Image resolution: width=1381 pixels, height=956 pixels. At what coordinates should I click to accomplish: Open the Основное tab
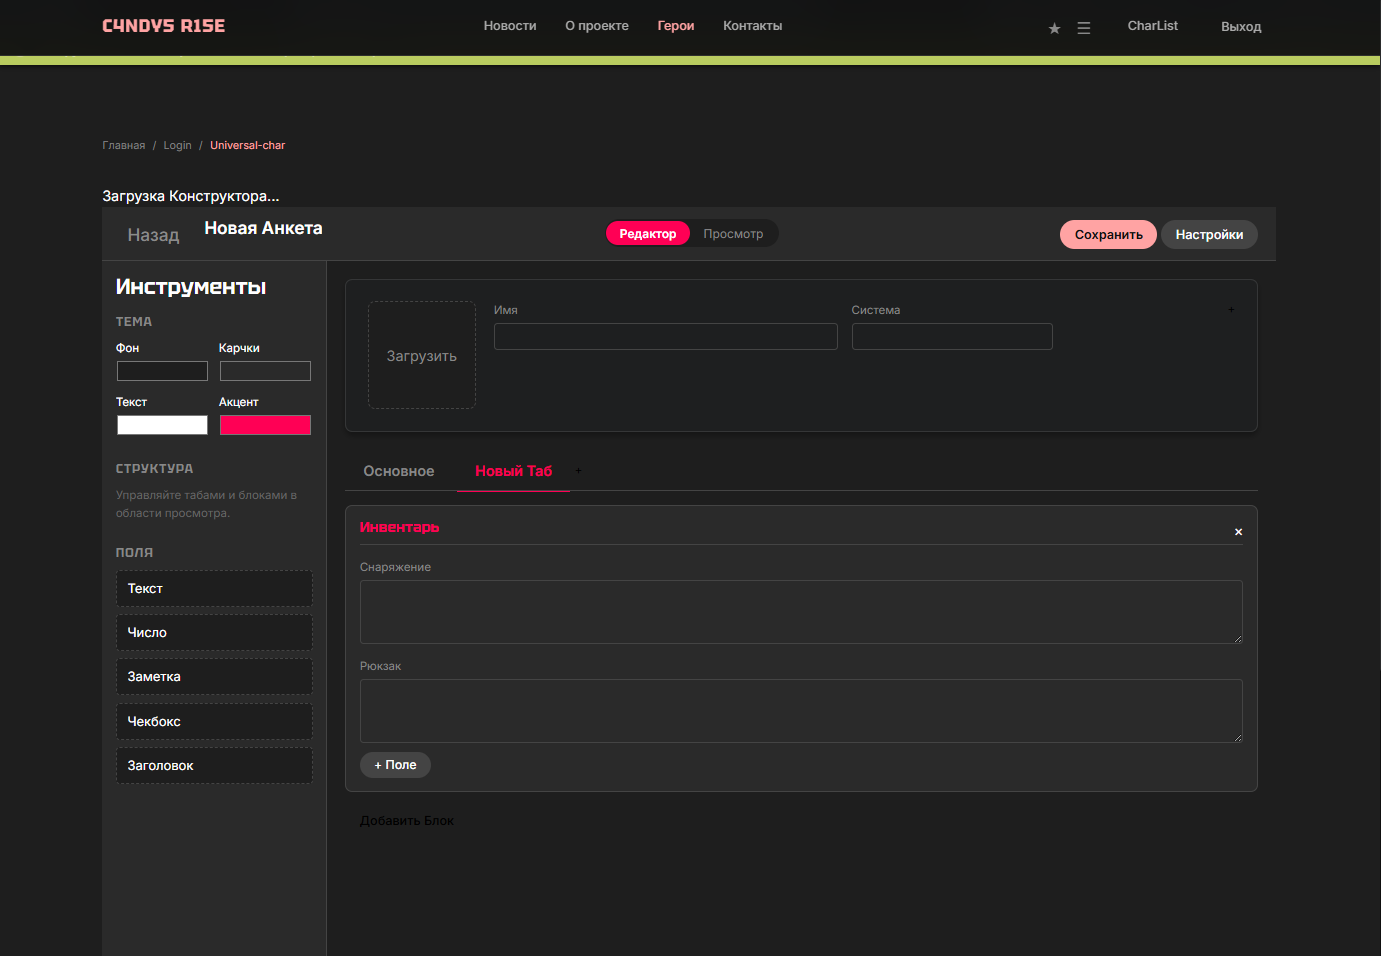click(x=399, y=471)
